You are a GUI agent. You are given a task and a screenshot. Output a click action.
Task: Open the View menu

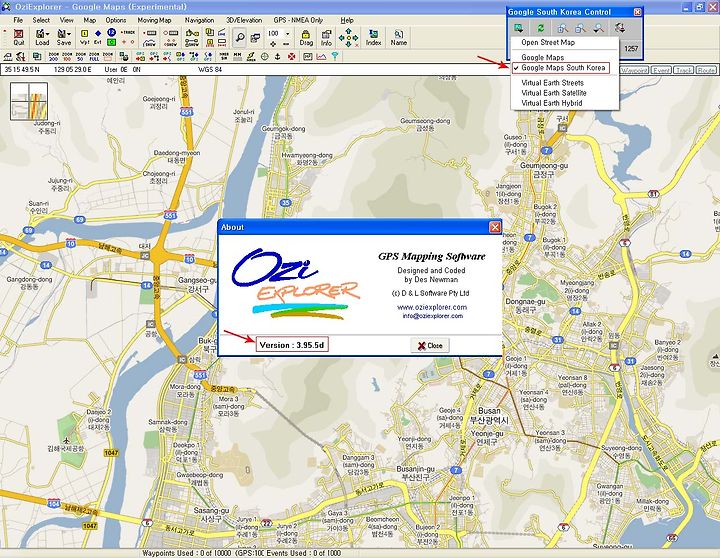67,20
